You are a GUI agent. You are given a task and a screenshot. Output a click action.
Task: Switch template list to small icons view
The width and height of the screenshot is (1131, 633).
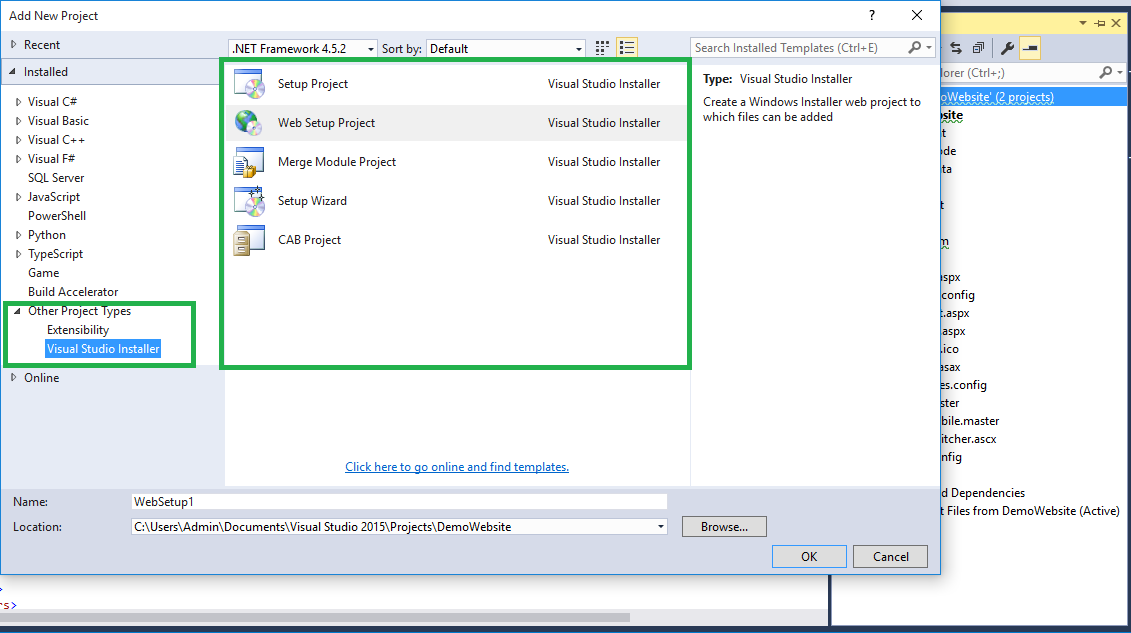click(x=601, y=47)
